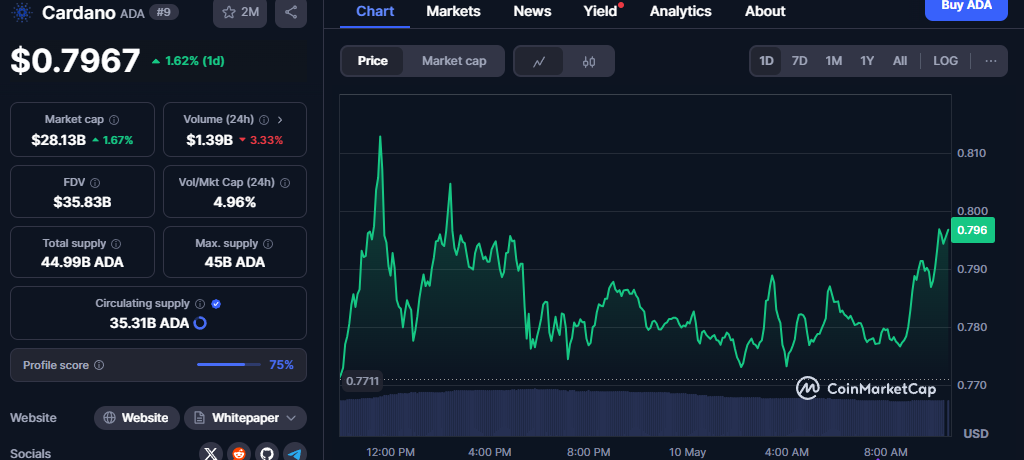Image resolution: width=1024 pixels, height=460 pixels.
Task: Click the 4.96% Vol/Mkt Cap value
Action: (x=234, y=202)
